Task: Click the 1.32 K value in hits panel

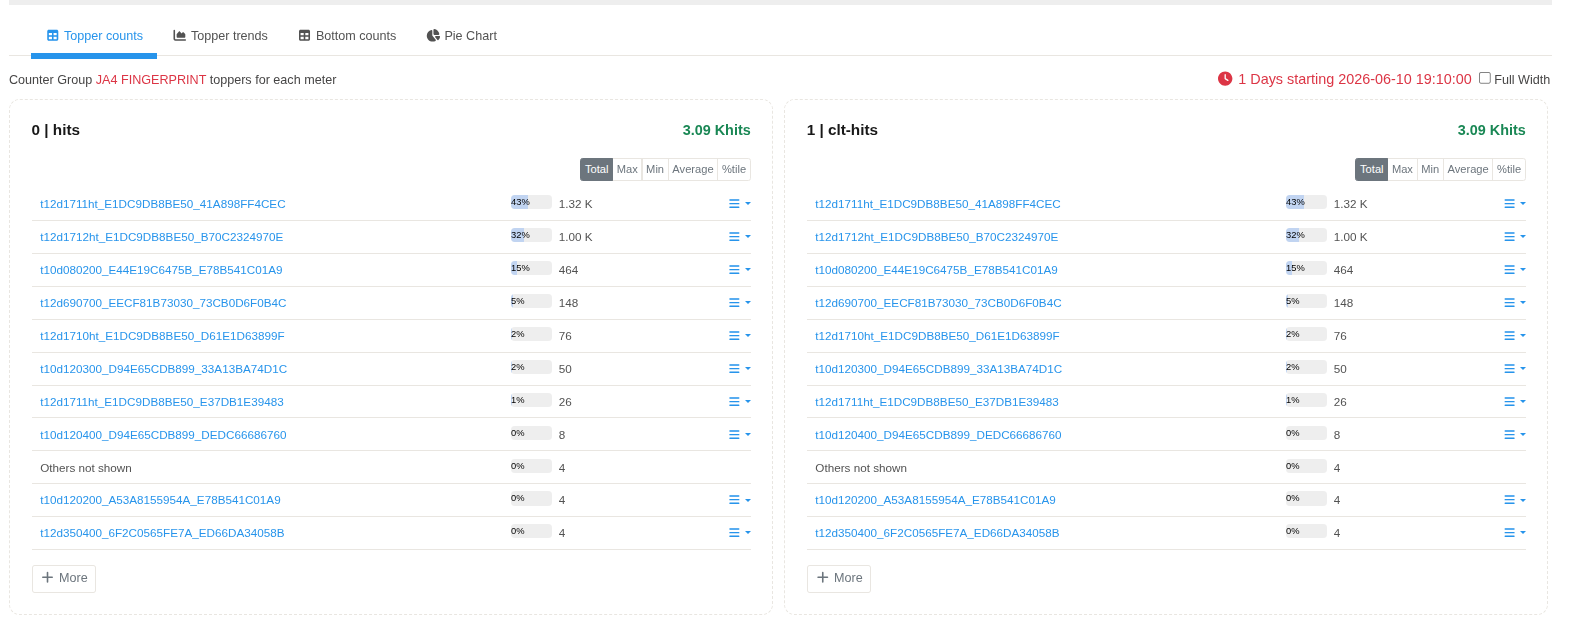Action: click(x=576, y=204)
